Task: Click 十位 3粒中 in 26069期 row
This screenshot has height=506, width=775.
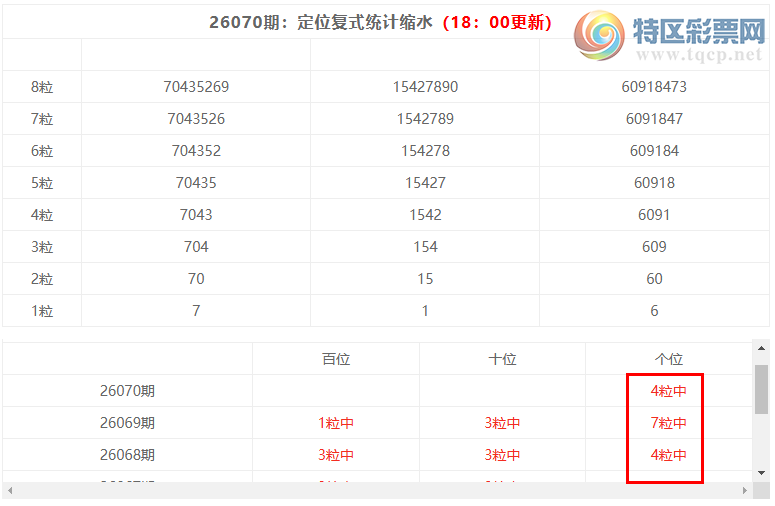Action: pyautogui.click(x=502, y=423)
